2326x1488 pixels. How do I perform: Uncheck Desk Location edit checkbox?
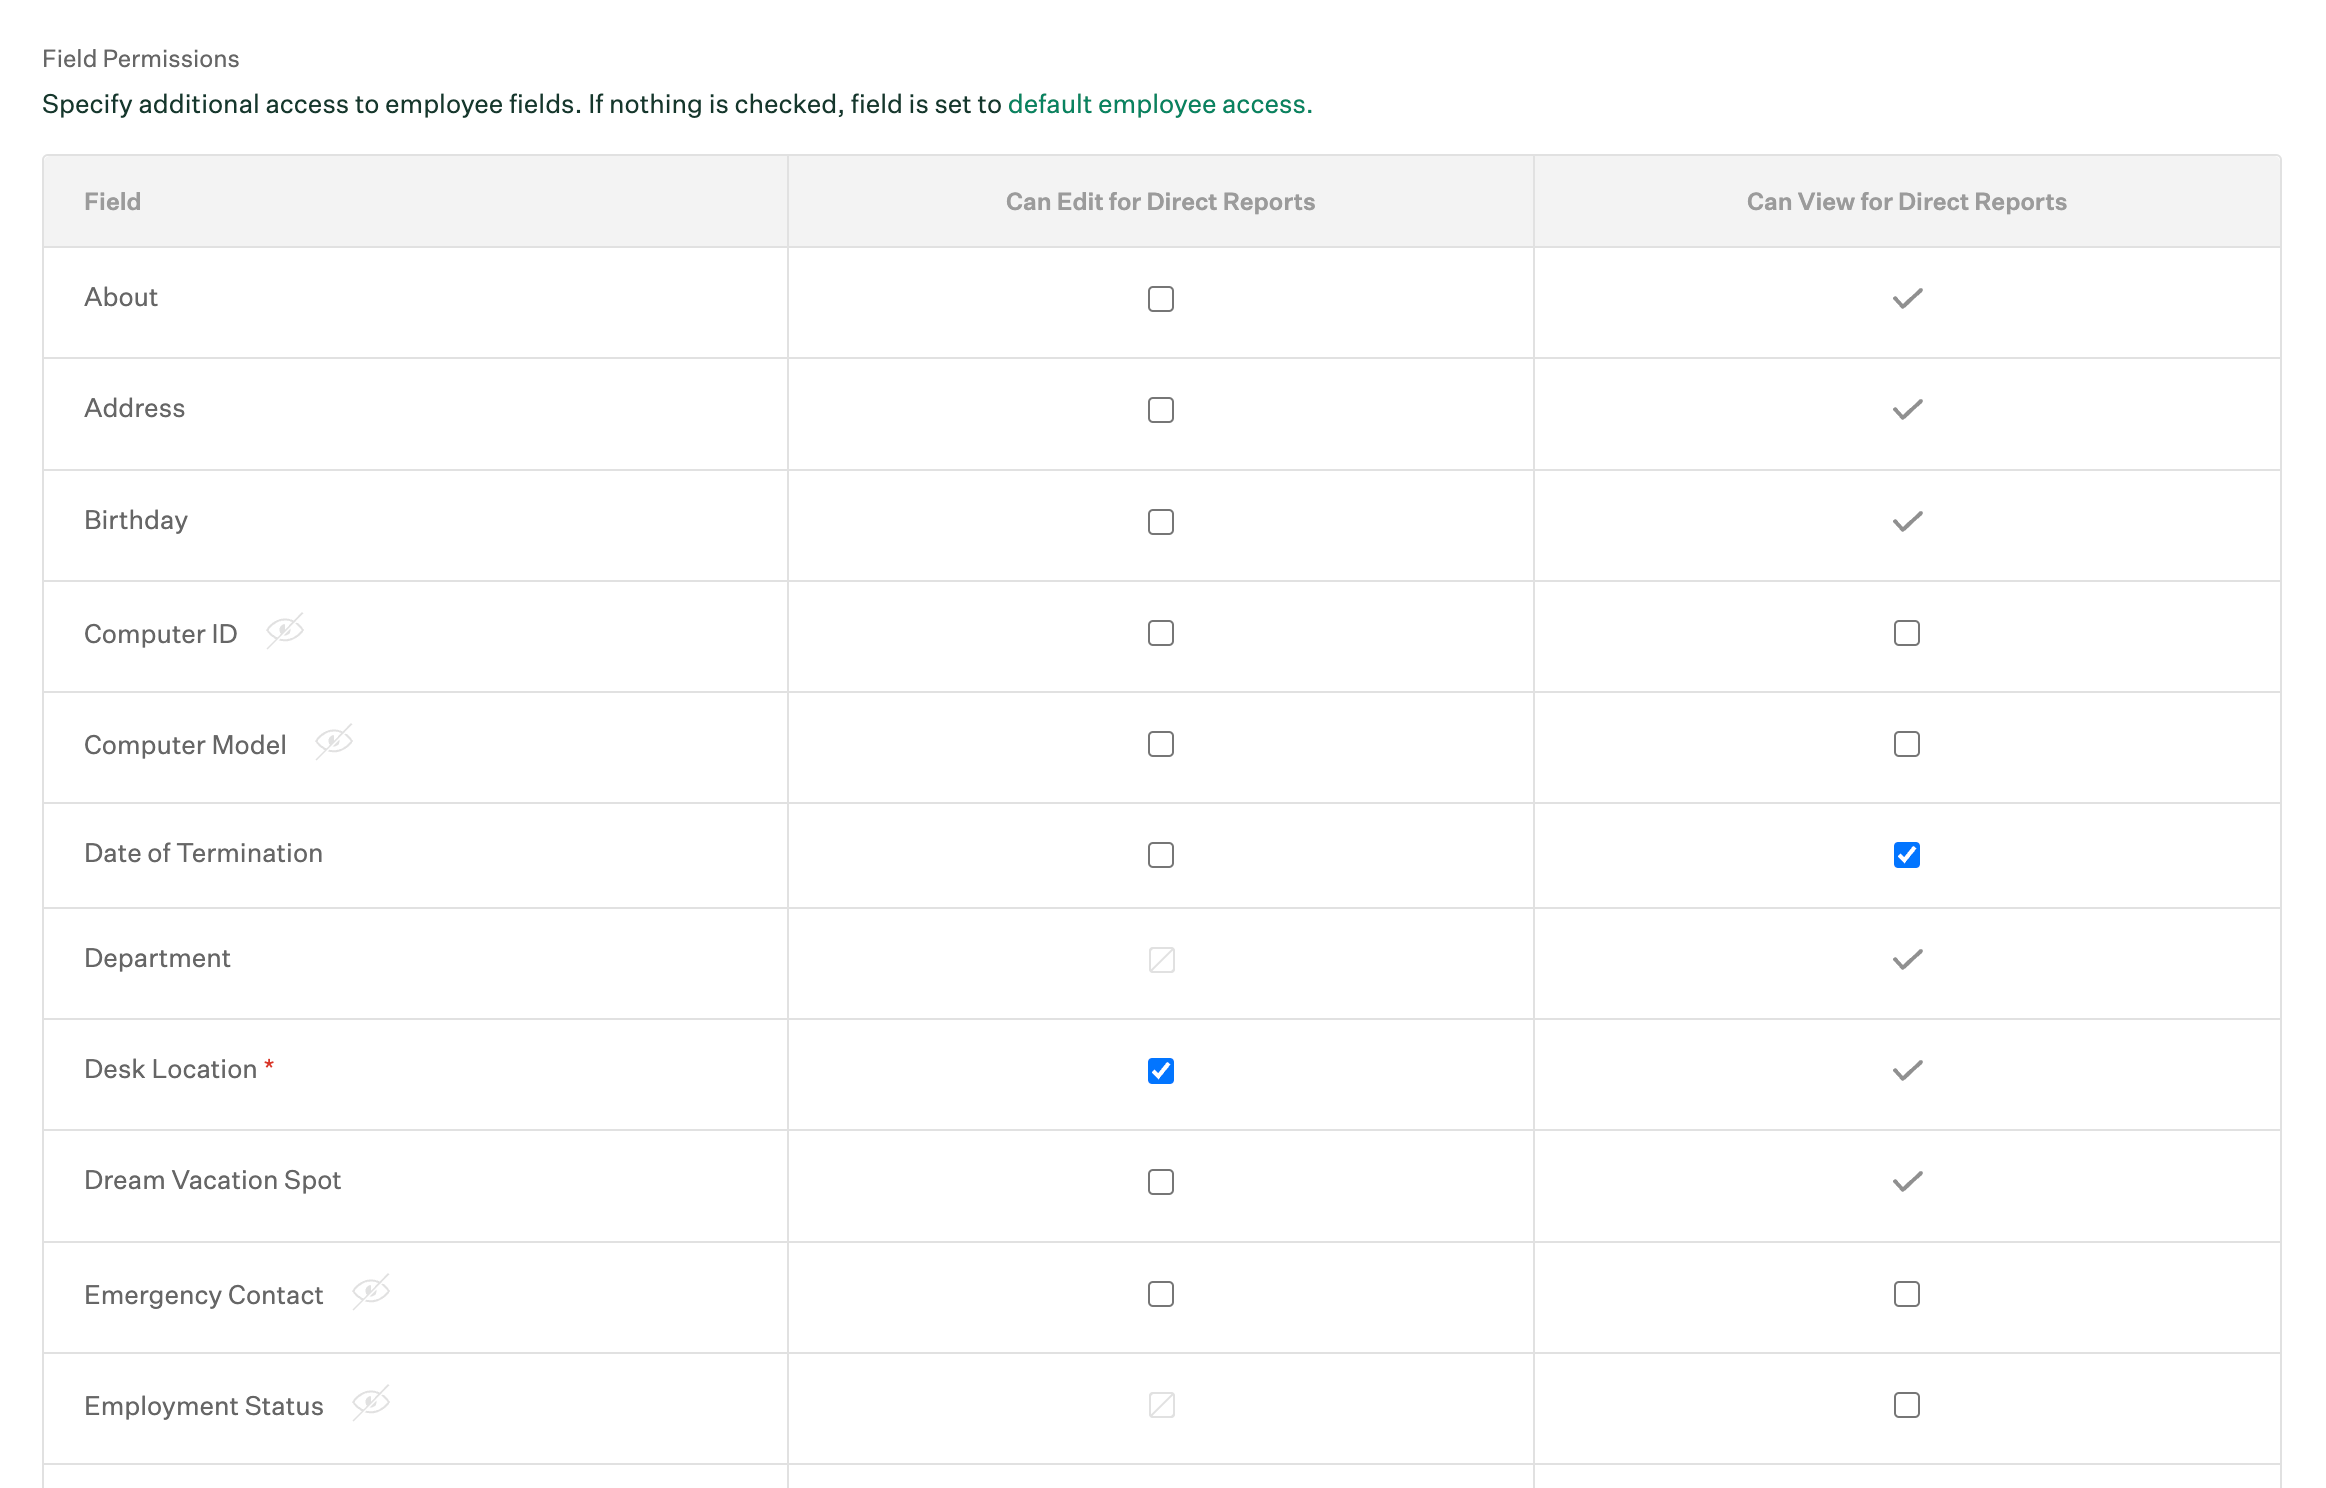[x=1161, y=1071]
